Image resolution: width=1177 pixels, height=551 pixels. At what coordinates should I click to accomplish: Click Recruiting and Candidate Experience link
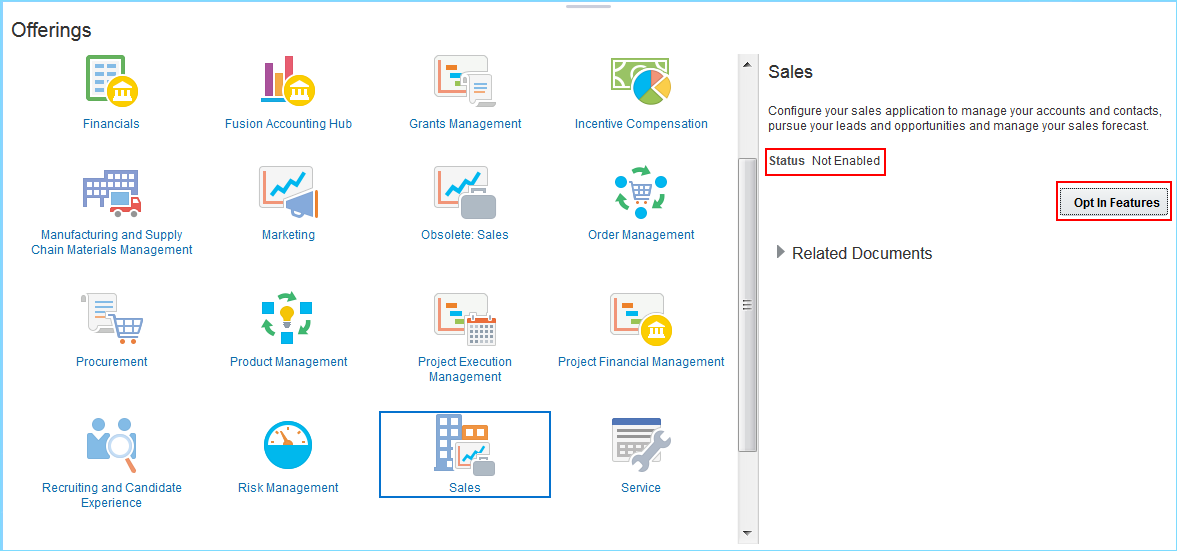coord(111,495)
